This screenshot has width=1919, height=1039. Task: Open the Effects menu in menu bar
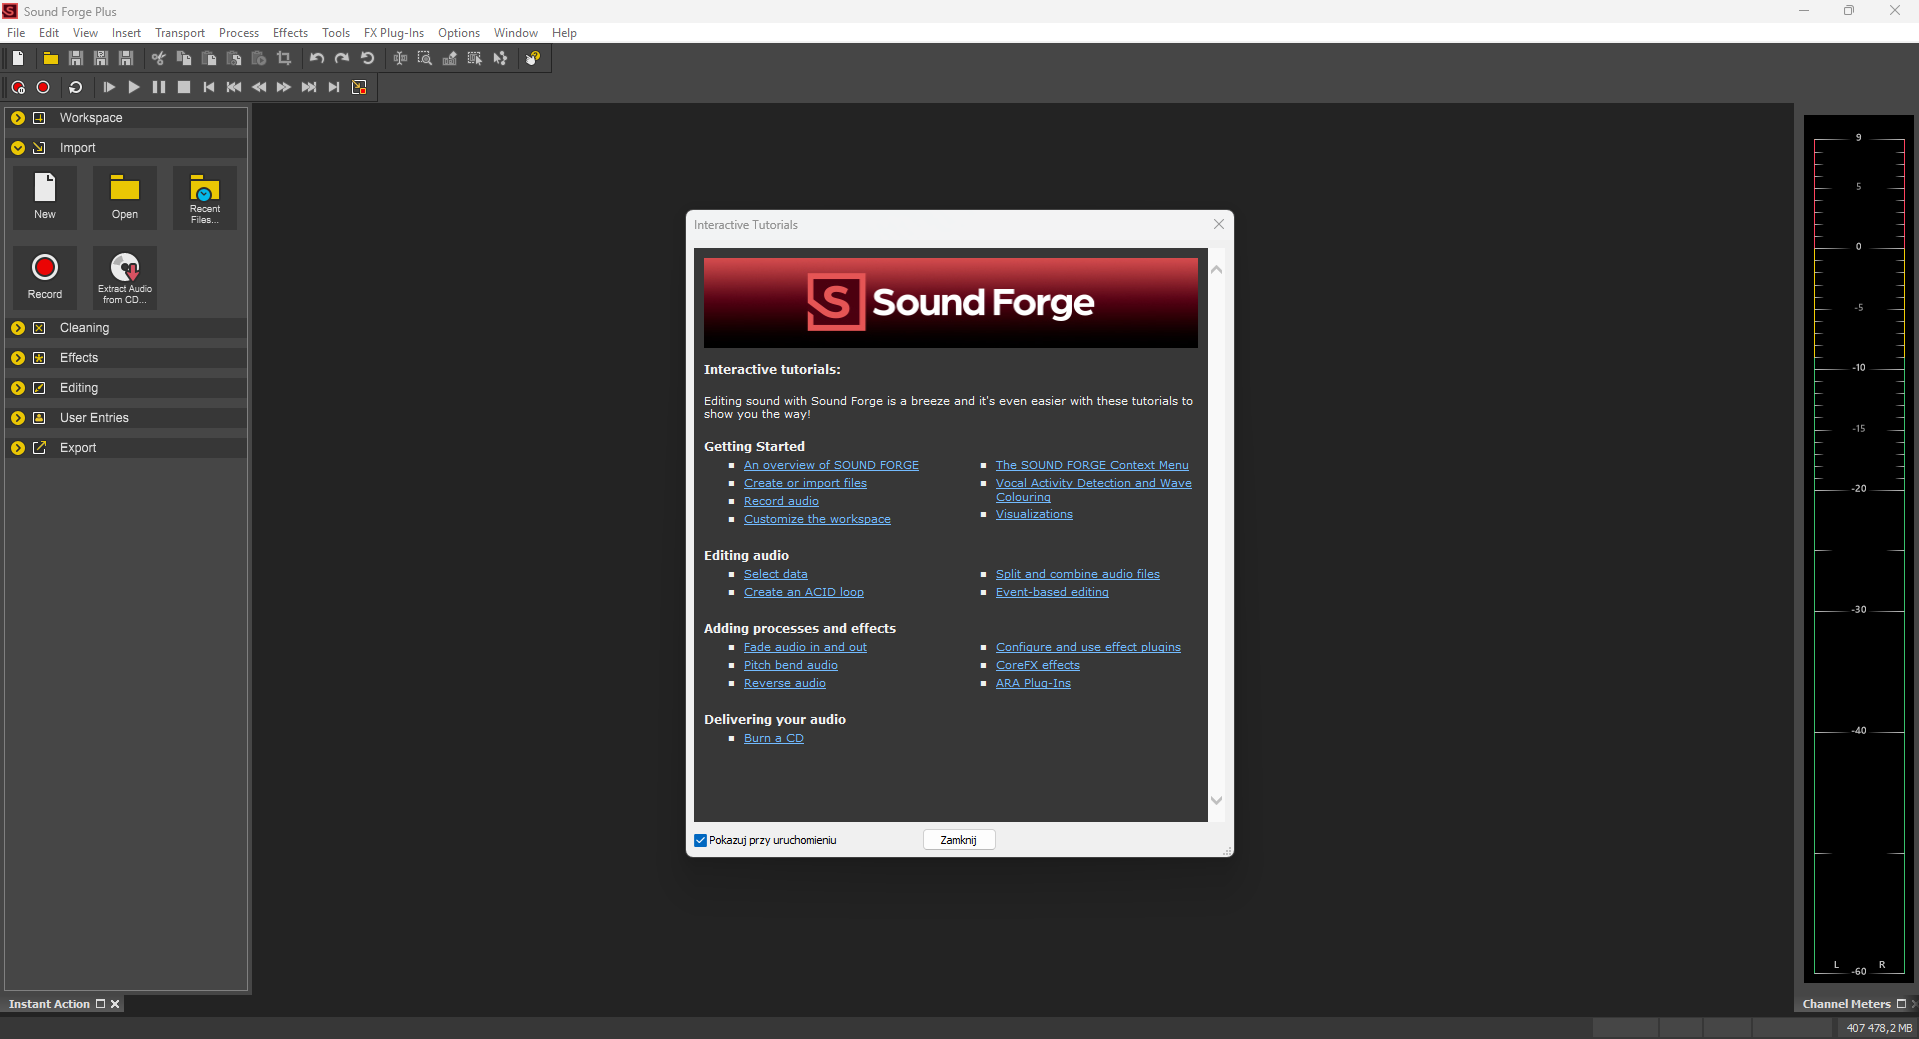290,33
